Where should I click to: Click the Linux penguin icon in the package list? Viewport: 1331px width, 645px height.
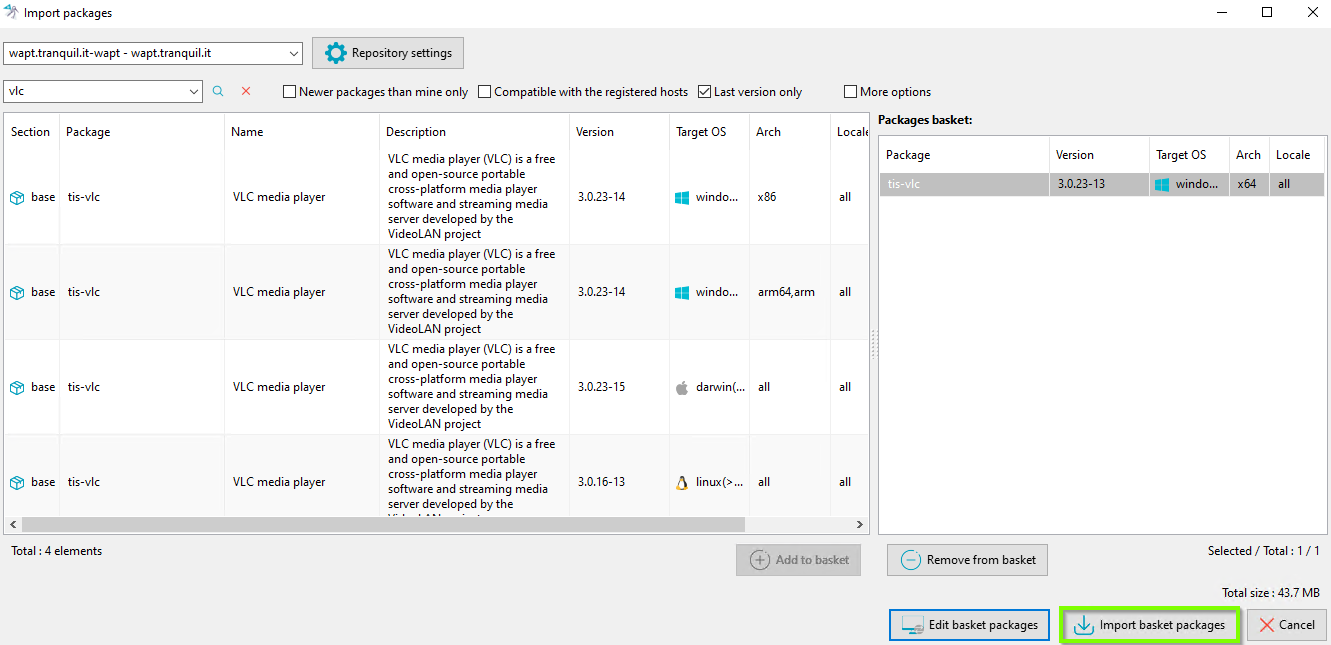pyautogui.click(x=682, y=482)
